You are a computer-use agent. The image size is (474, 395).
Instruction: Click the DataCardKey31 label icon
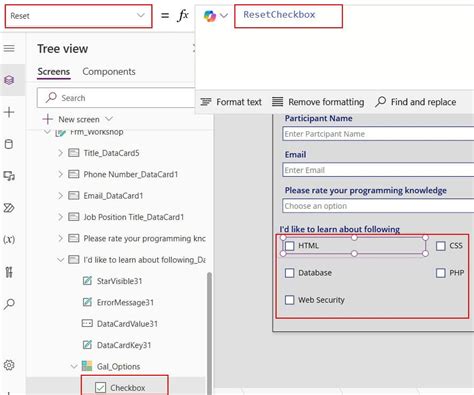[87, 345]
